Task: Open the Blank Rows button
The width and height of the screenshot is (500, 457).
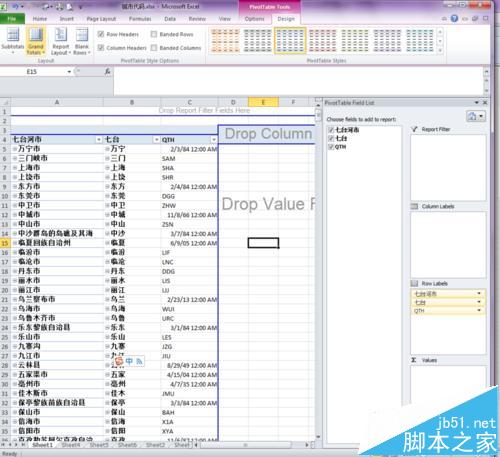Action: (82, 41)
